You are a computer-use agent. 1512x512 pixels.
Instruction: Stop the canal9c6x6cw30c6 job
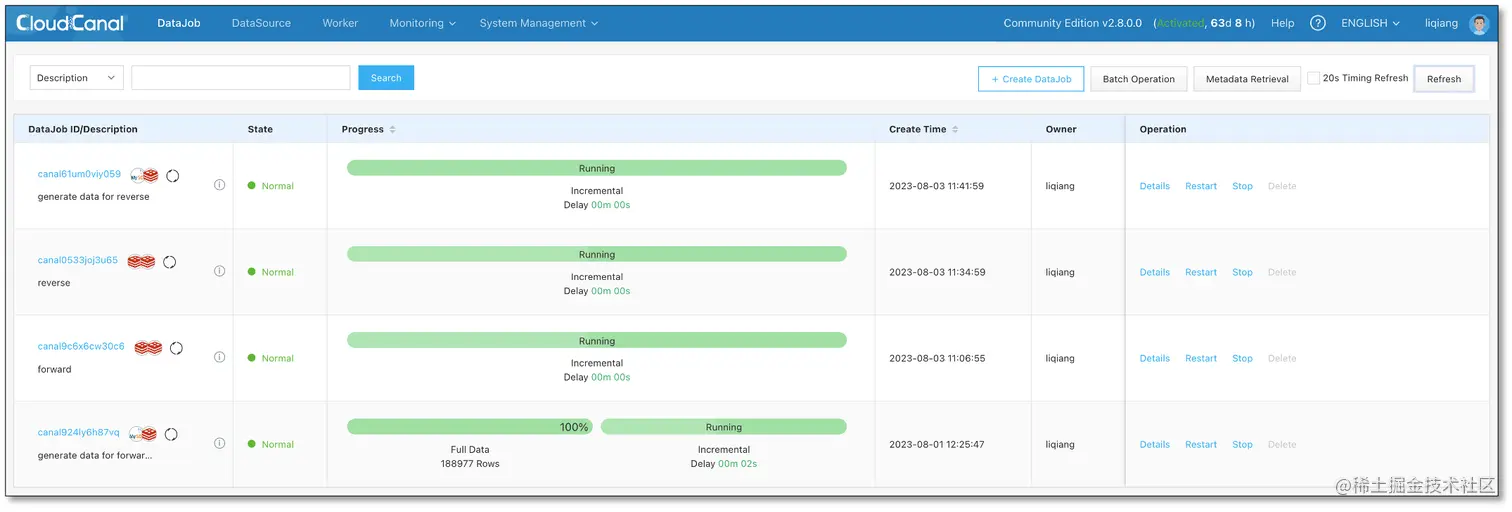(1242, 358)
